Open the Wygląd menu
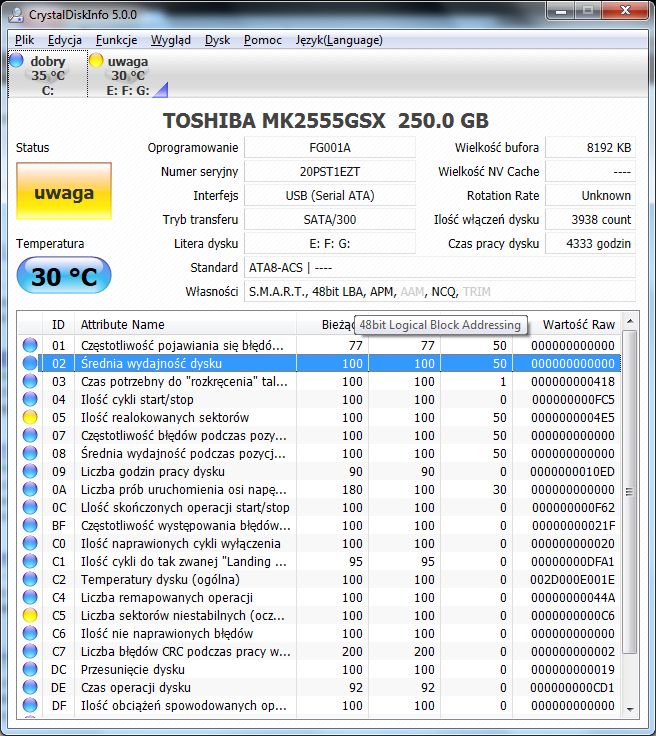This screenshot has width=656, height=736. point(170,40)
